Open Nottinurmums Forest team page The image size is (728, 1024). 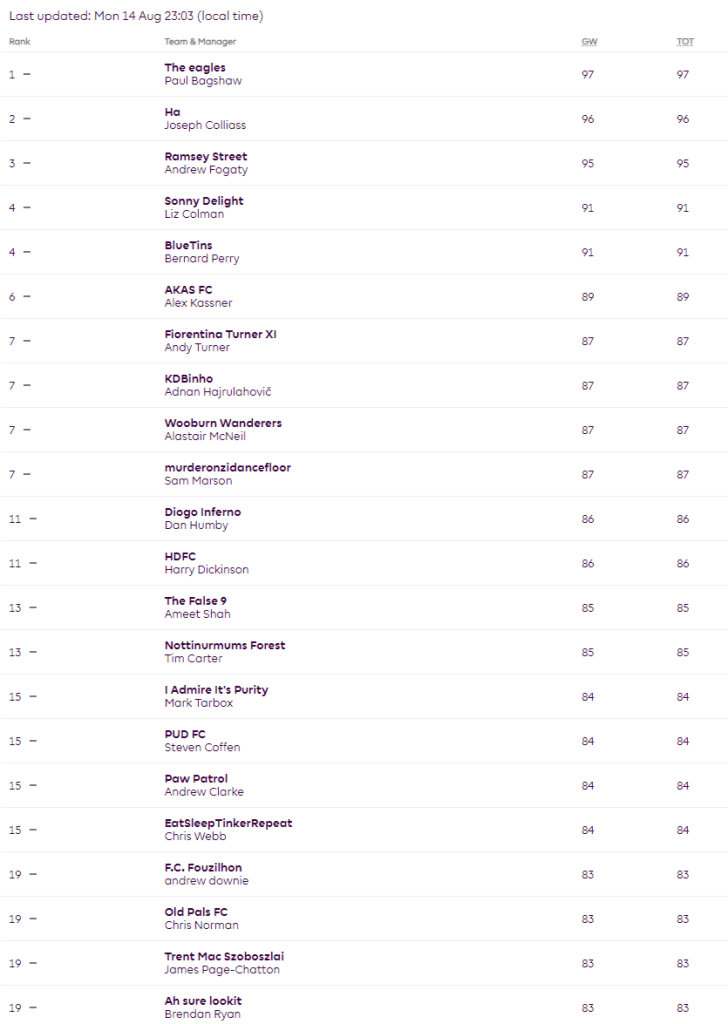(x=225, y=645)
